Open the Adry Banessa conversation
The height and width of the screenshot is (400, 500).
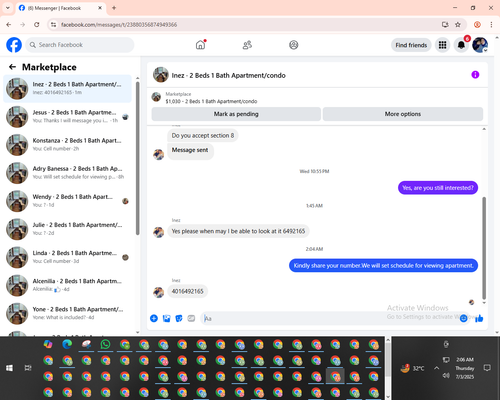tap(67, 173)
